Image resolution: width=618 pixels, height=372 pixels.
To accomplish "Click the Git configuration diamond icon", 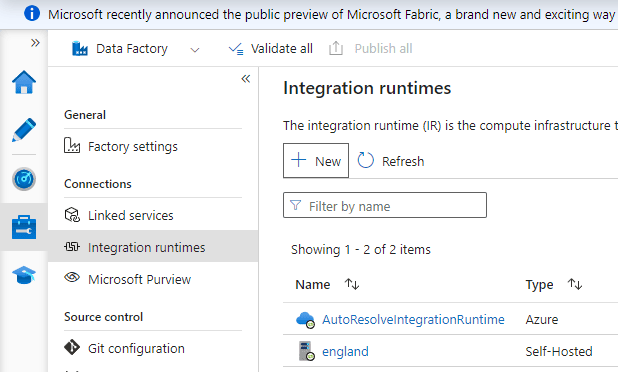I will (72, 347).
